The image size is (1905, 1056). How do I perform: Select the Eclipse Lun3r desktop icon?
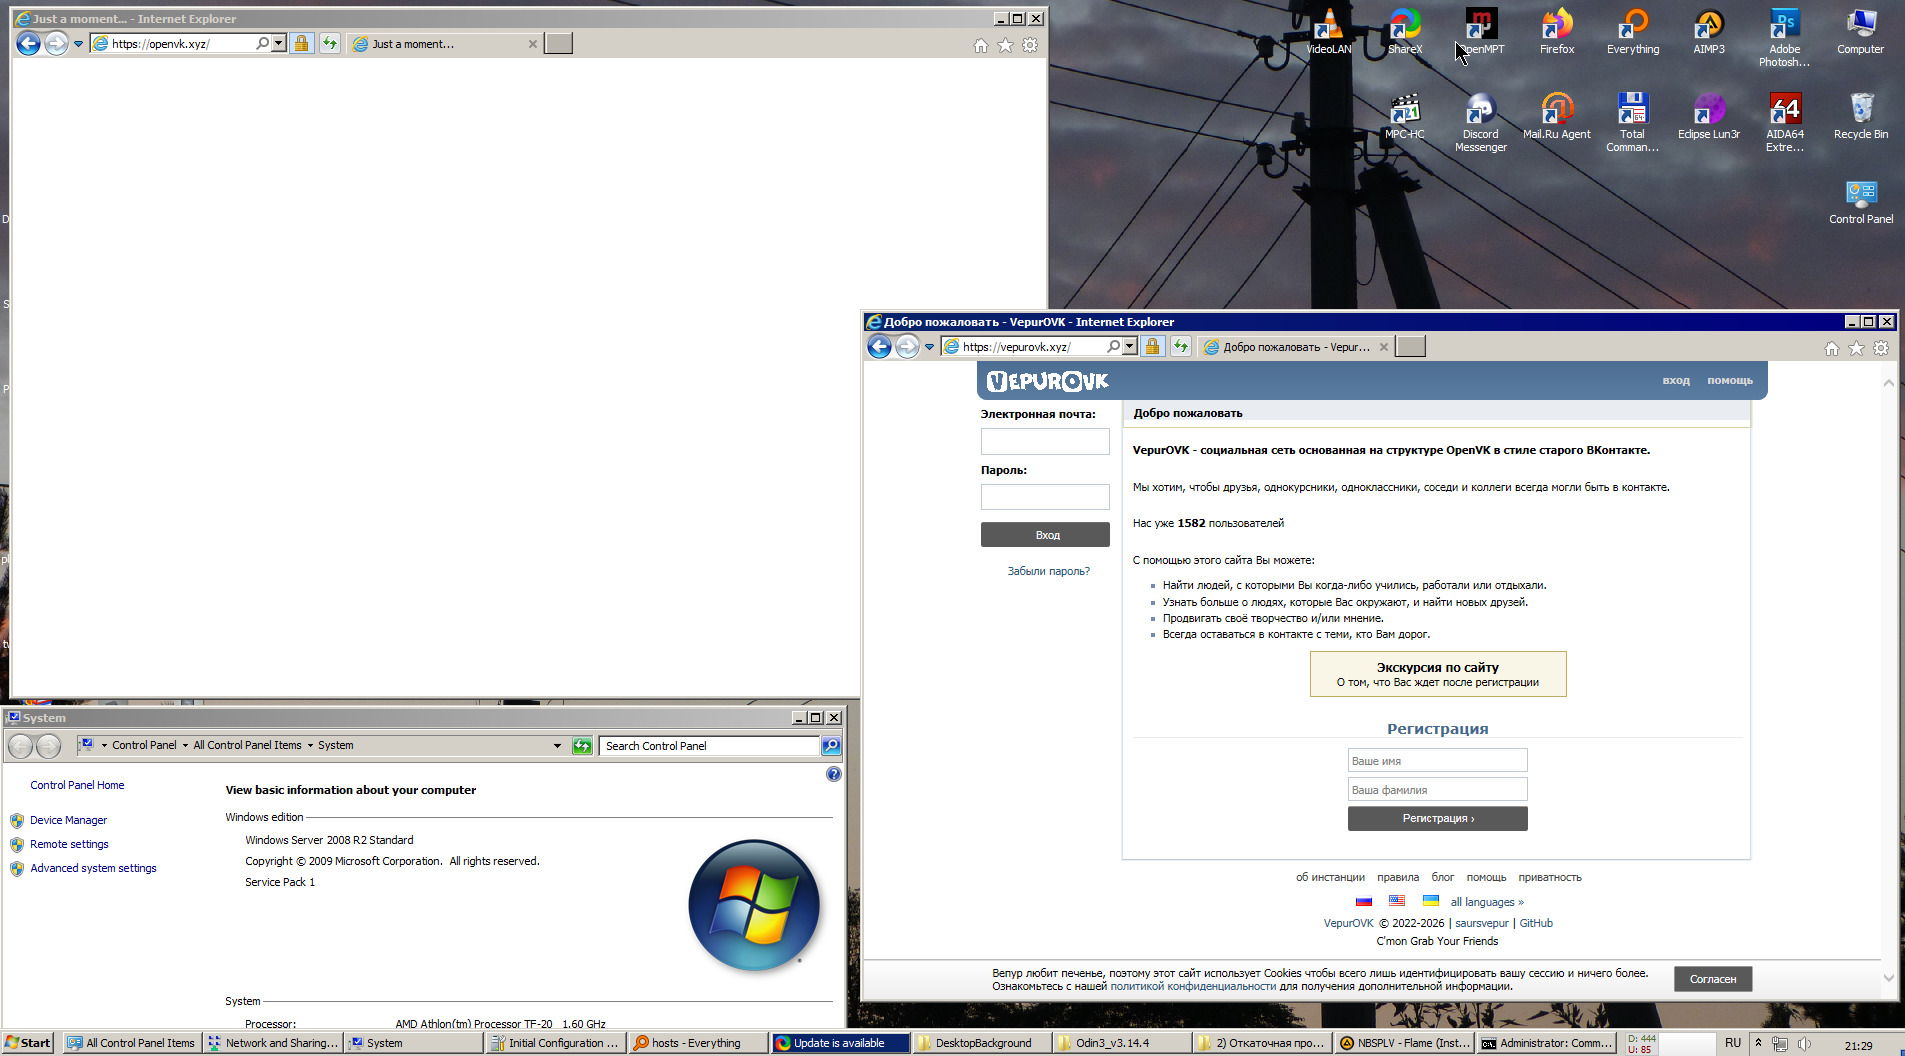click(1709, 115)
